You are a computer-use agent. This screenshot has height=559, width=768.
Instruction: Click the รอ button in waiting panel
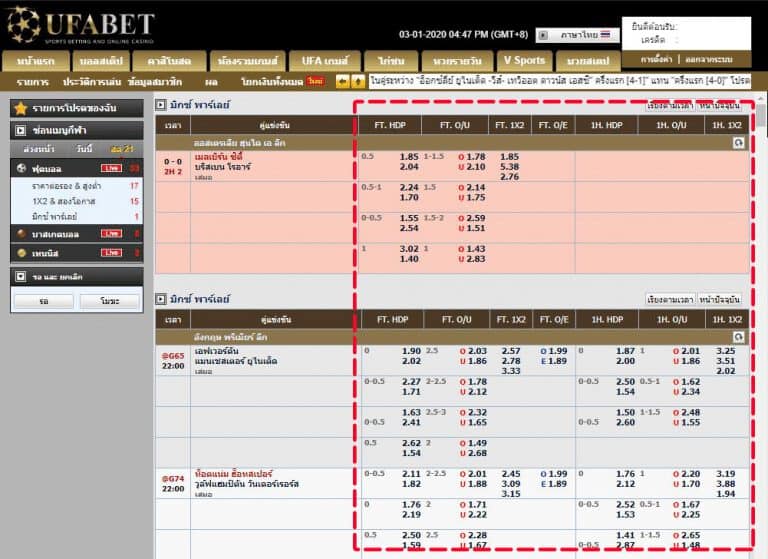44,301
